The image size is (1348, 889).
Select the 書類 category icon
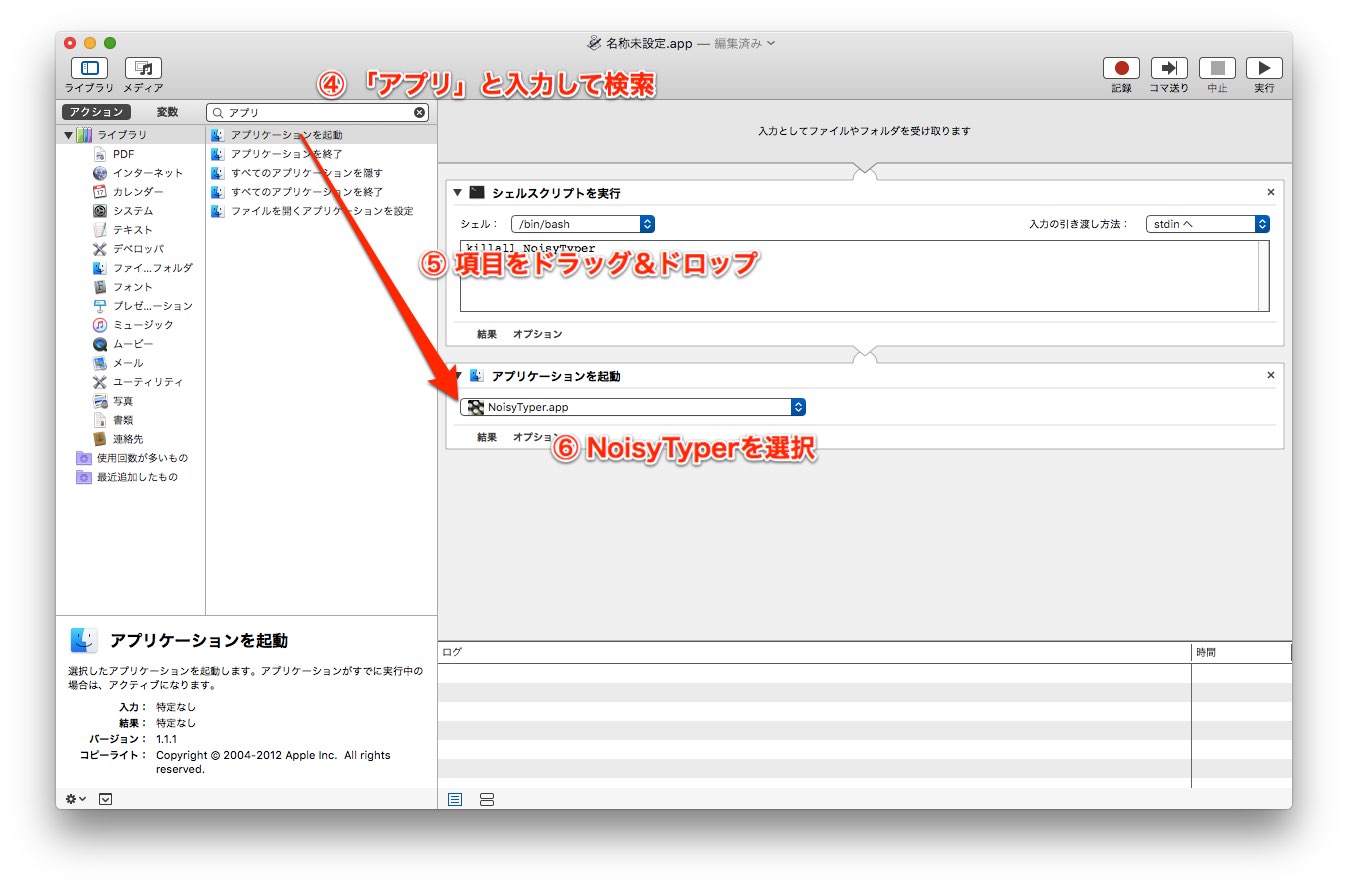pos(100,420)
